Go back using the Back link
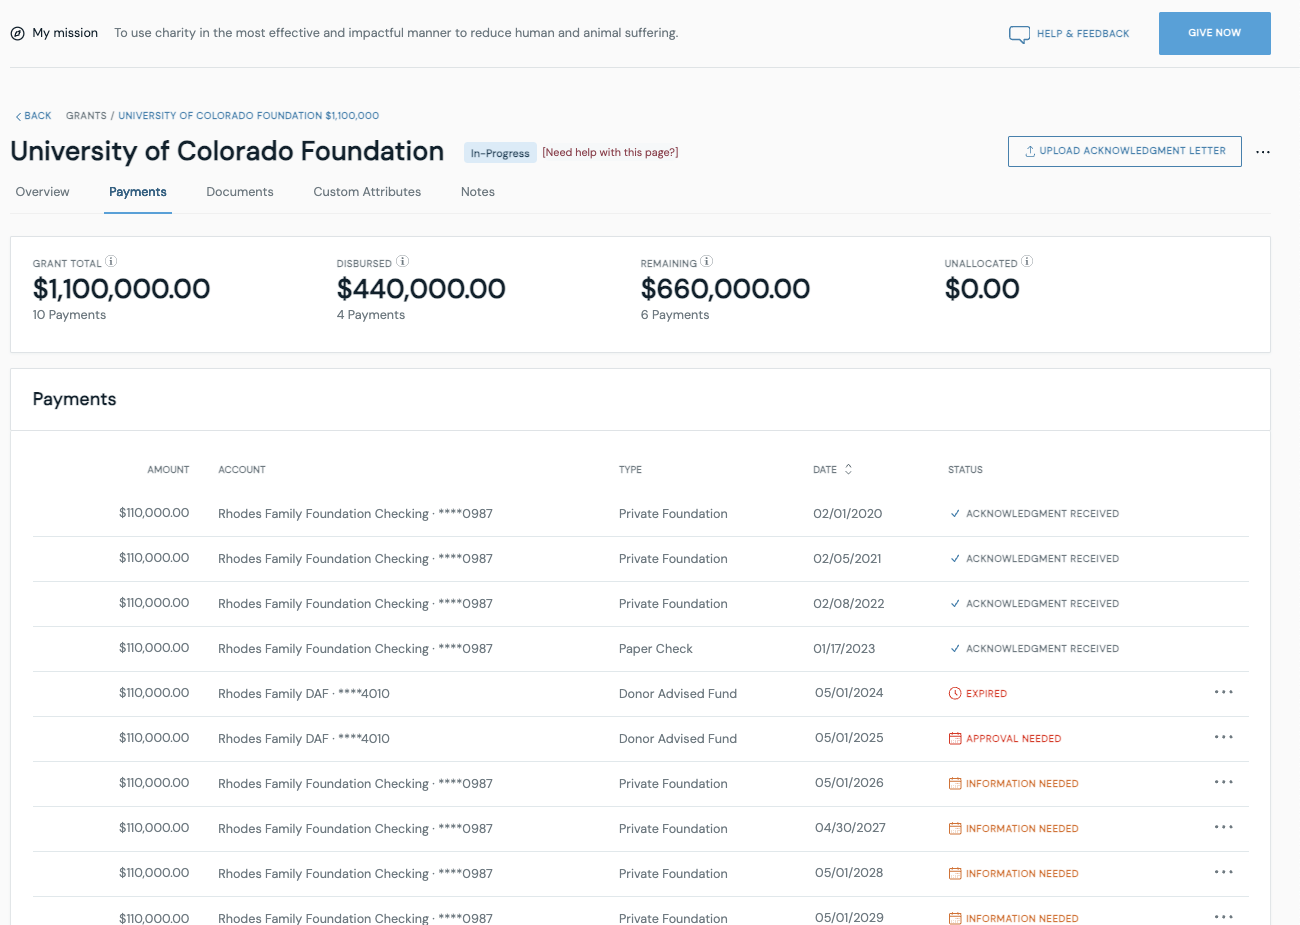Viewport: 1300px width, 925px height. (34, 116)
